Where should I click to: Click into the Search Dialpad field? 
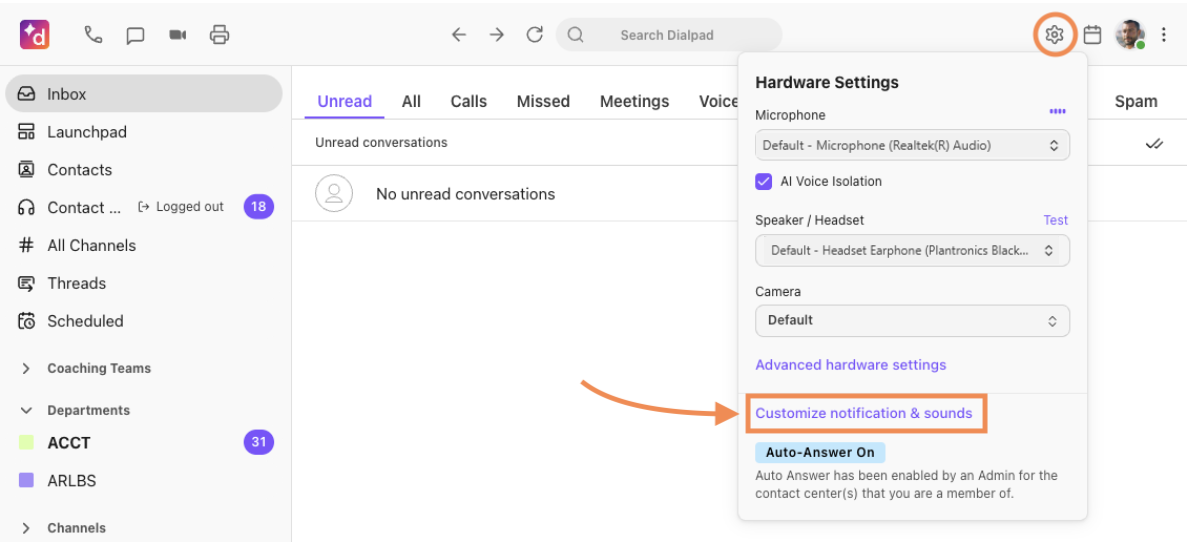(669, 35)
